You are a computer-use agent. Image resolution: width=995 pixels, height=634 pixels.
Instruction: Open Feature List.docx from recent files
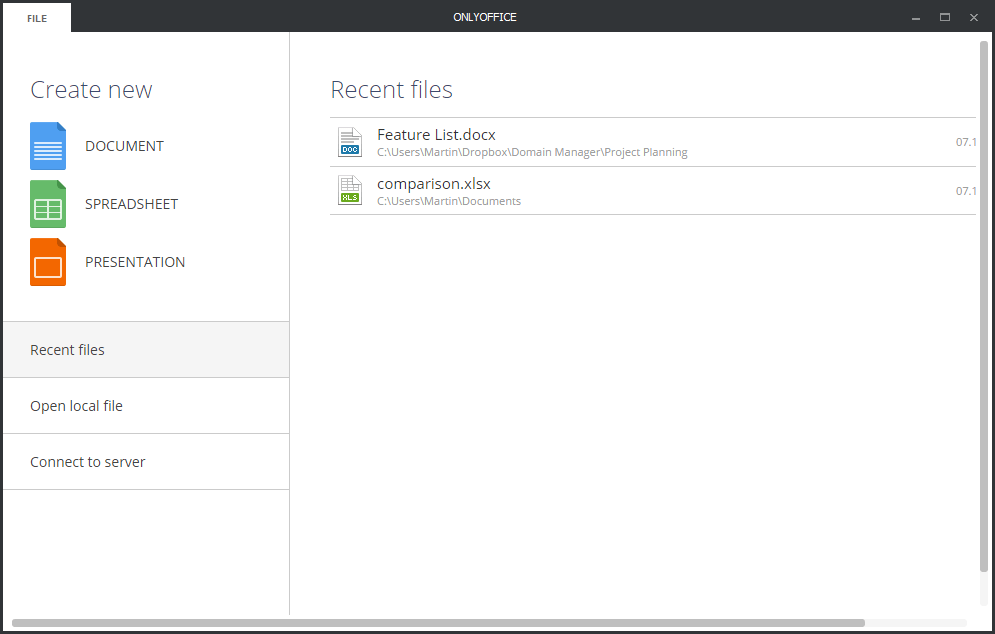pos(652,142)
